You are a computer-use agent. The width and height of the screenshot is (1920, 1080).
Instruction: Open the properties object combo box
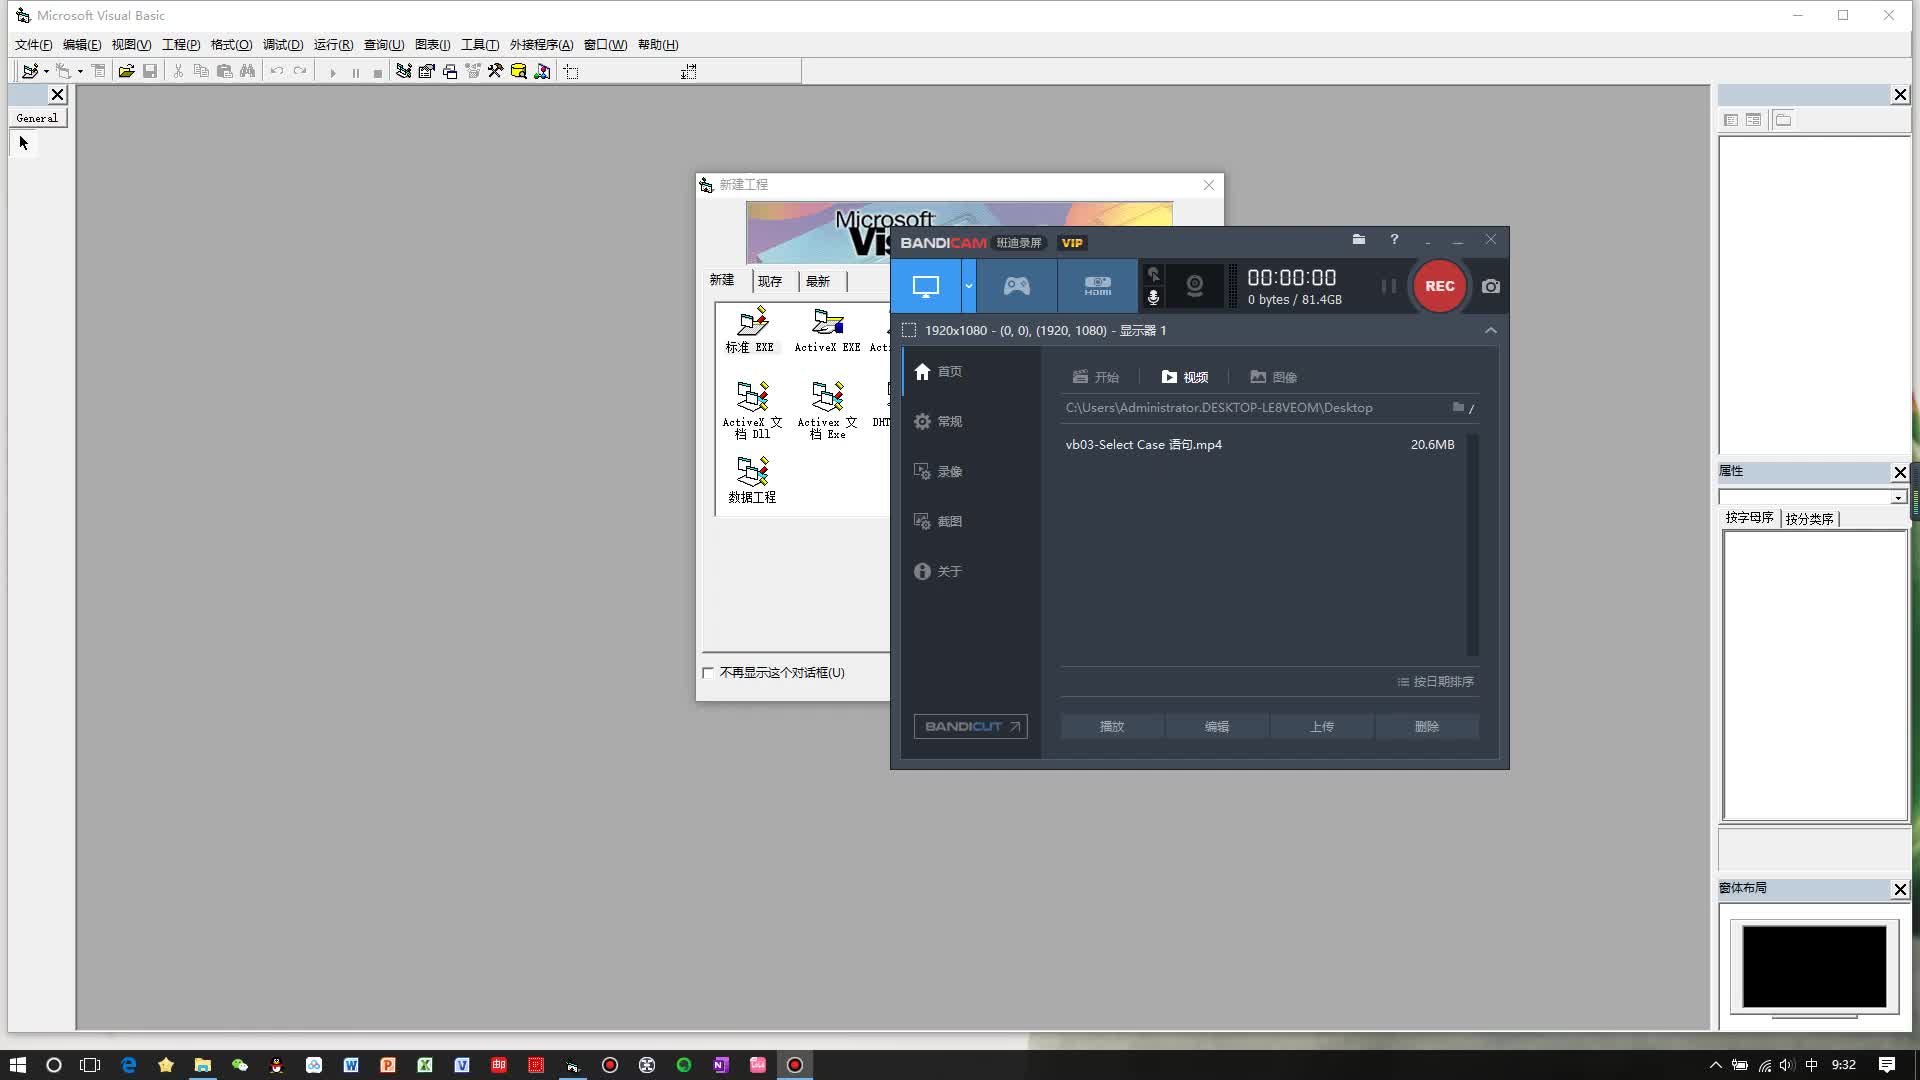(x=1897, y=497)
